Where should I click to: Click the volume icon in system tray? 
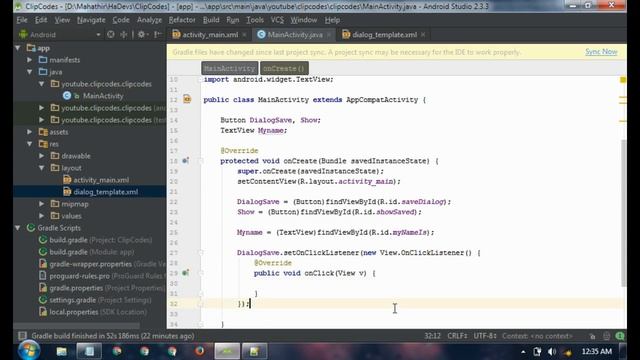552,351
